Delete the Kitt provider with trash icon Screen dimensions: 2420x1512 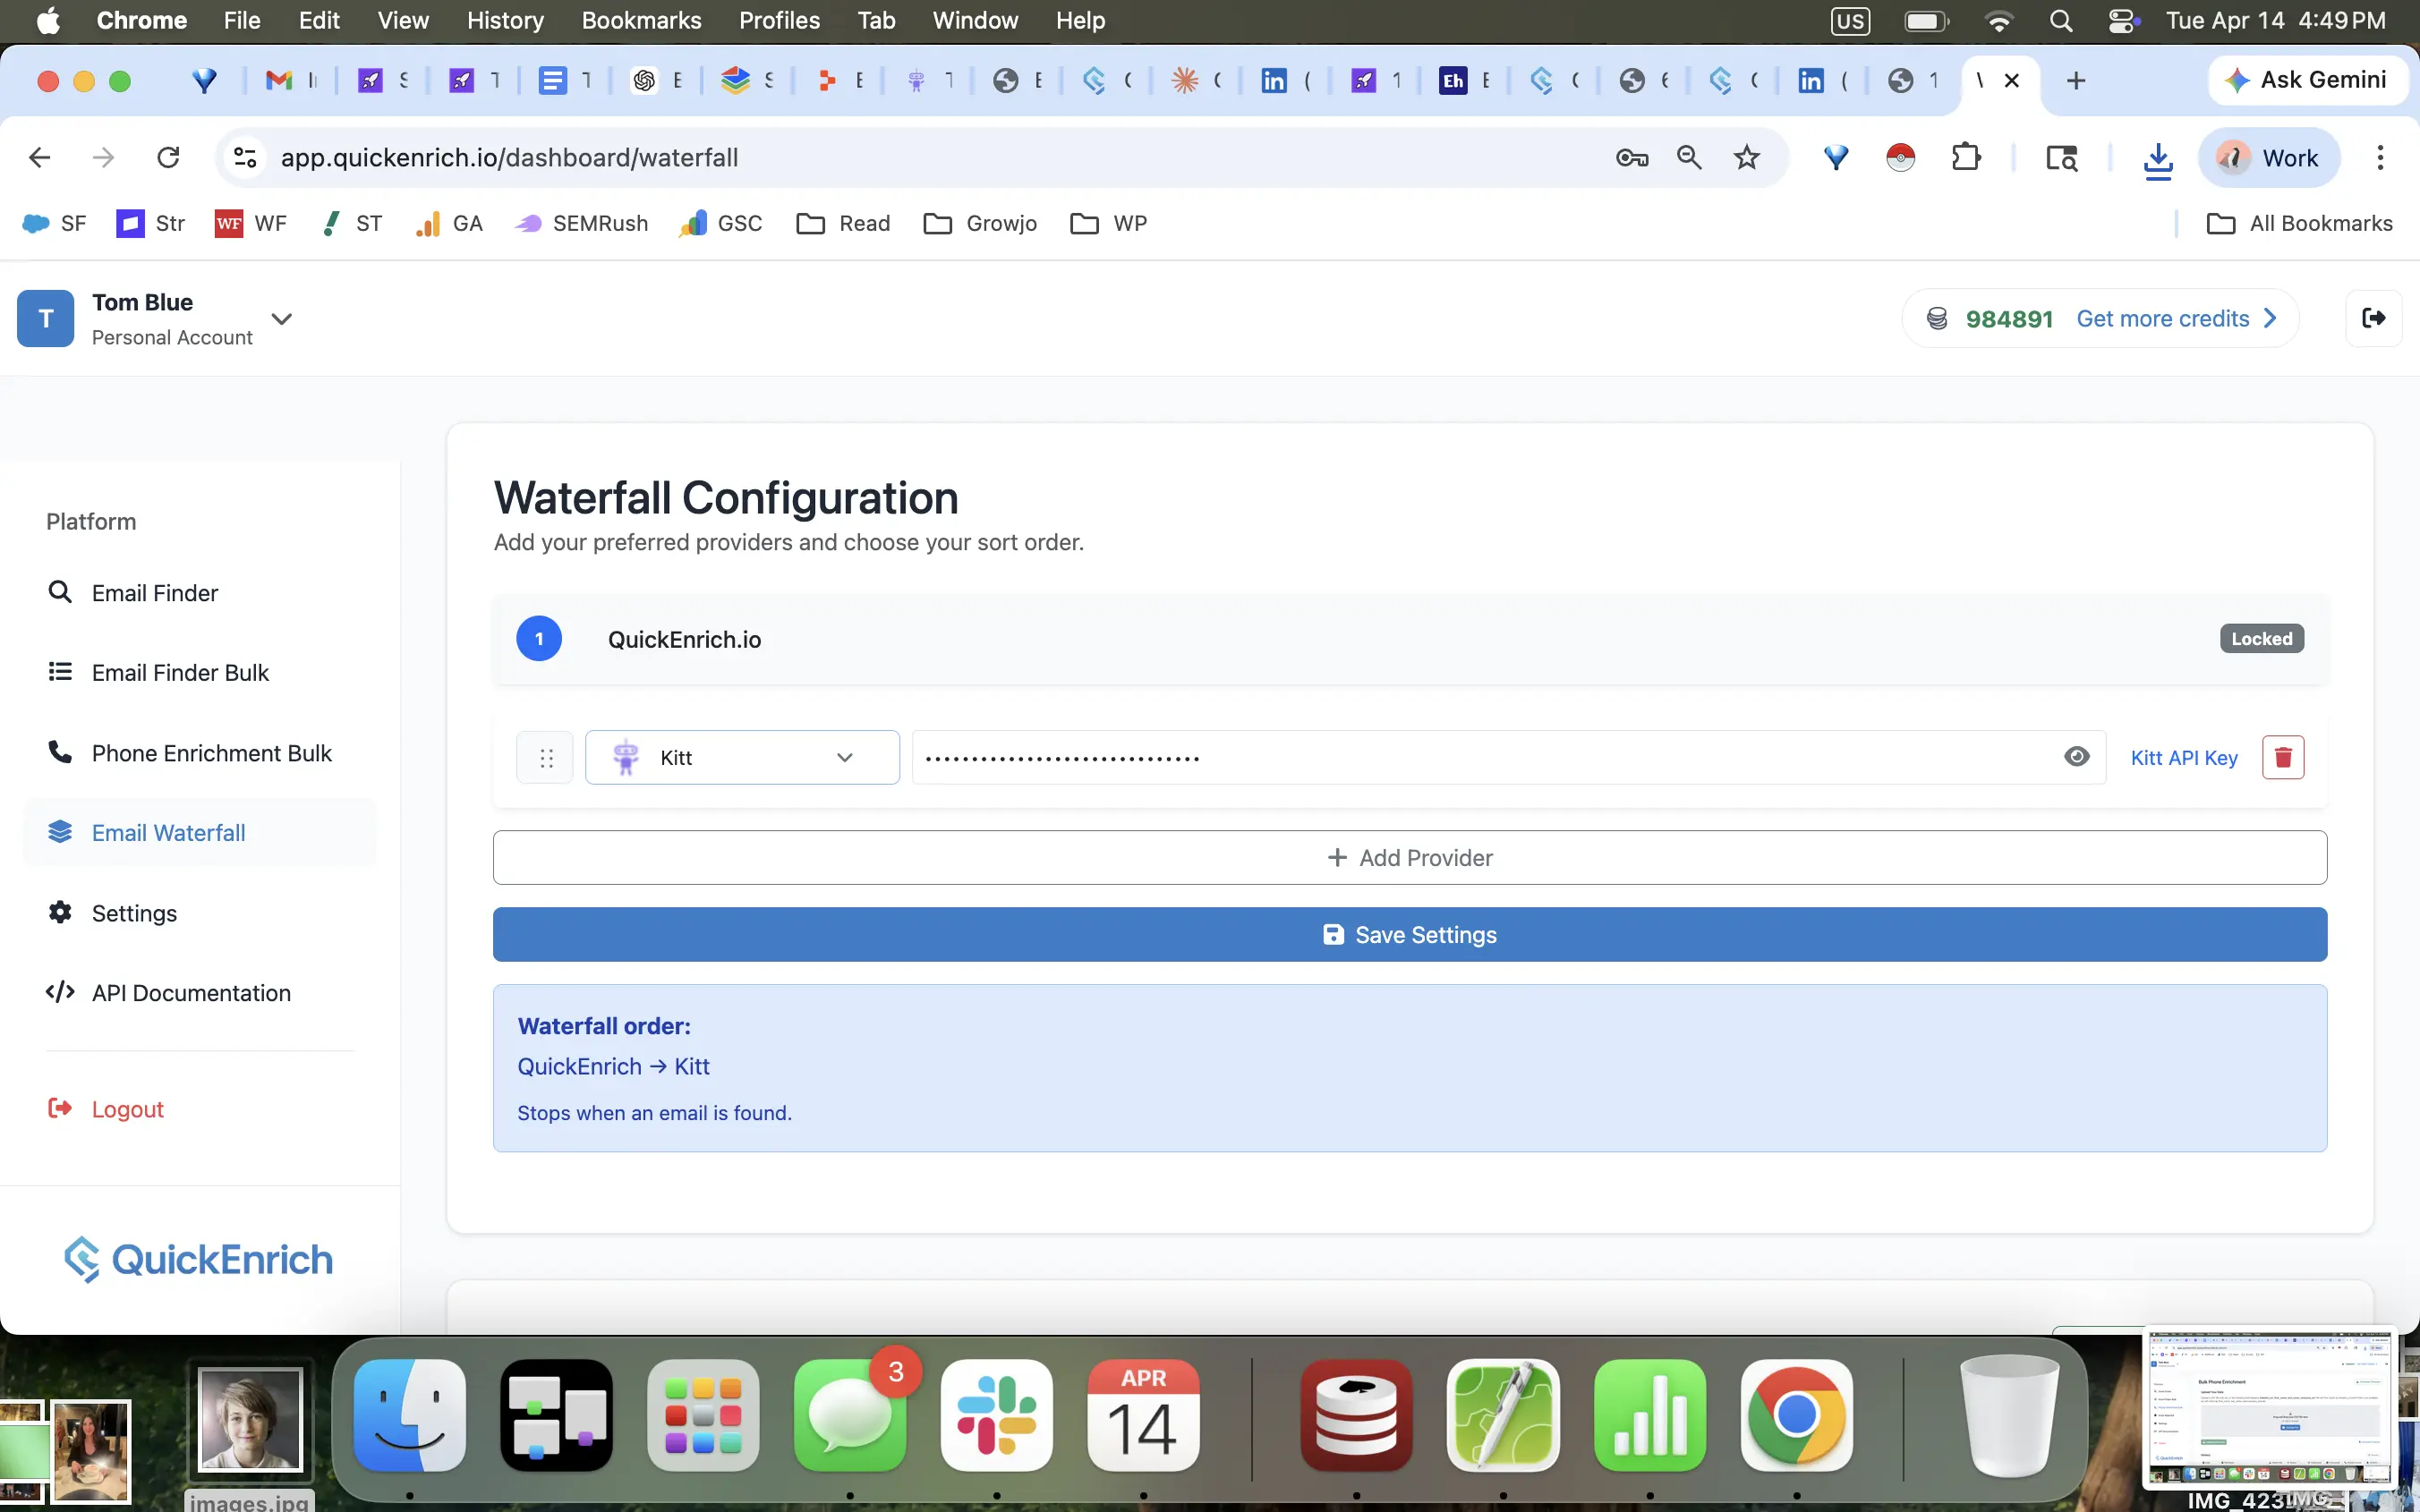[2282, 757]
